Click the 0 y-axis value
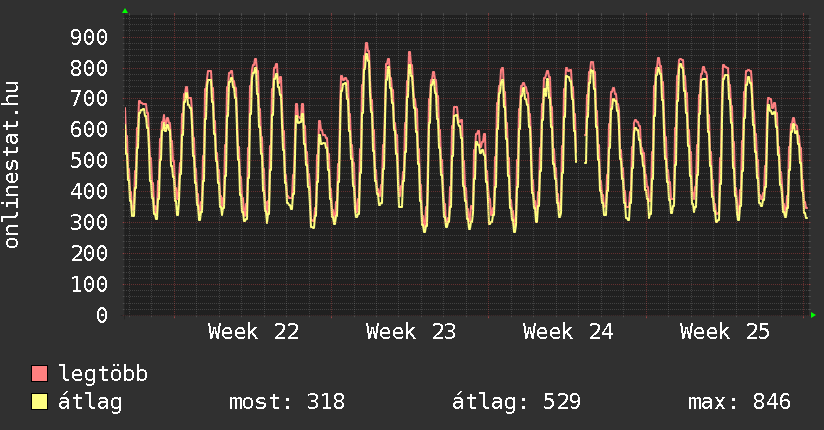The width and height of the screenshot is (824, 430). point(102,315)
